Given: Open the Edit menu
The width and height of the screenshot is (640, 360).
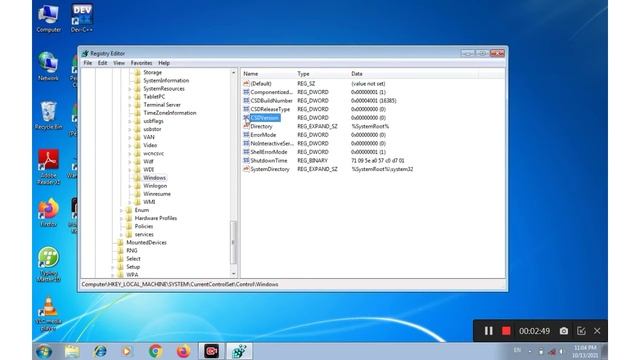Looking at the screenshot, I should pyautogui.click(x=102, y=63).
